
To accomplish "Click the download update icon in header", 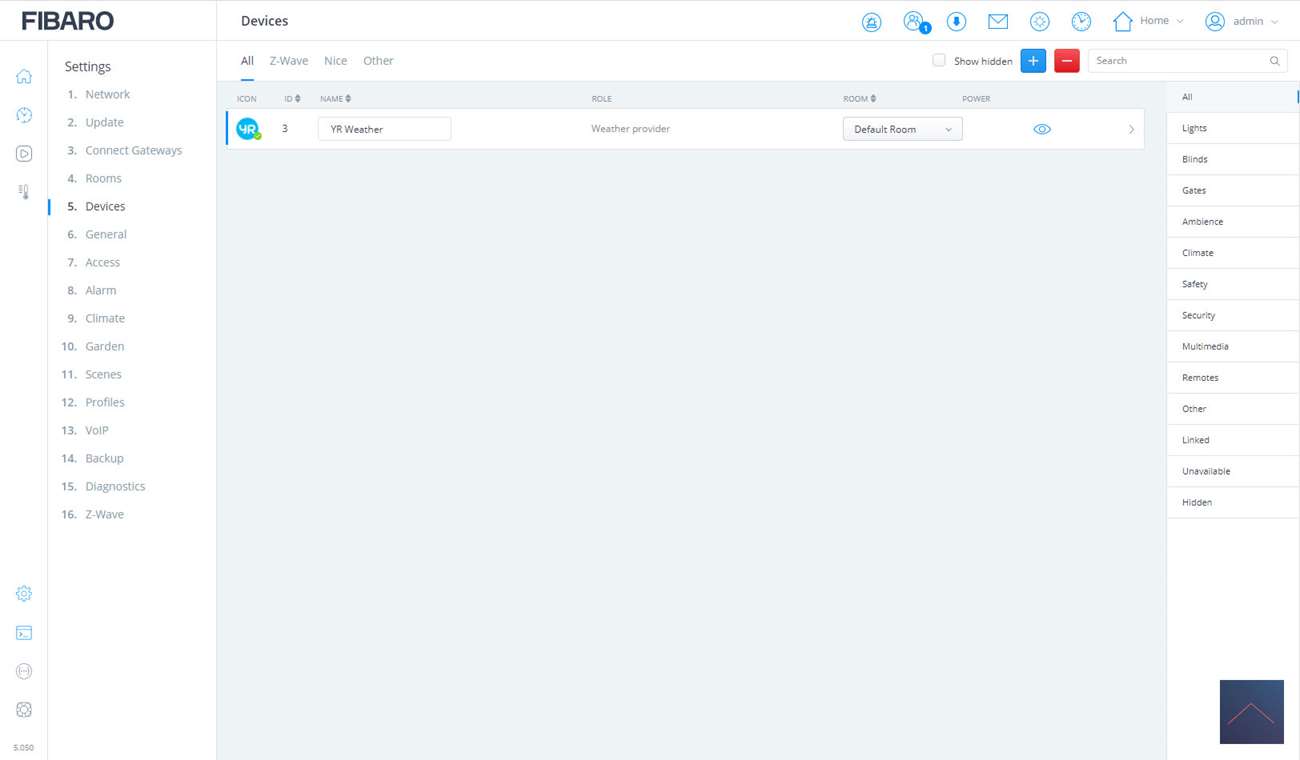I will coord(956,22).
